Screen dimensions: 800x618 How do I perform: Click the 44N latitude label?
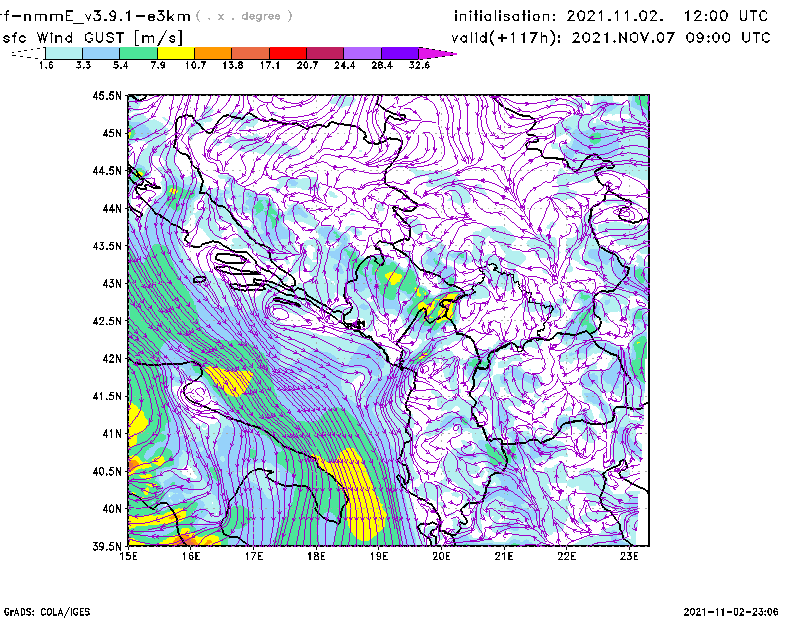coord(112,208)
